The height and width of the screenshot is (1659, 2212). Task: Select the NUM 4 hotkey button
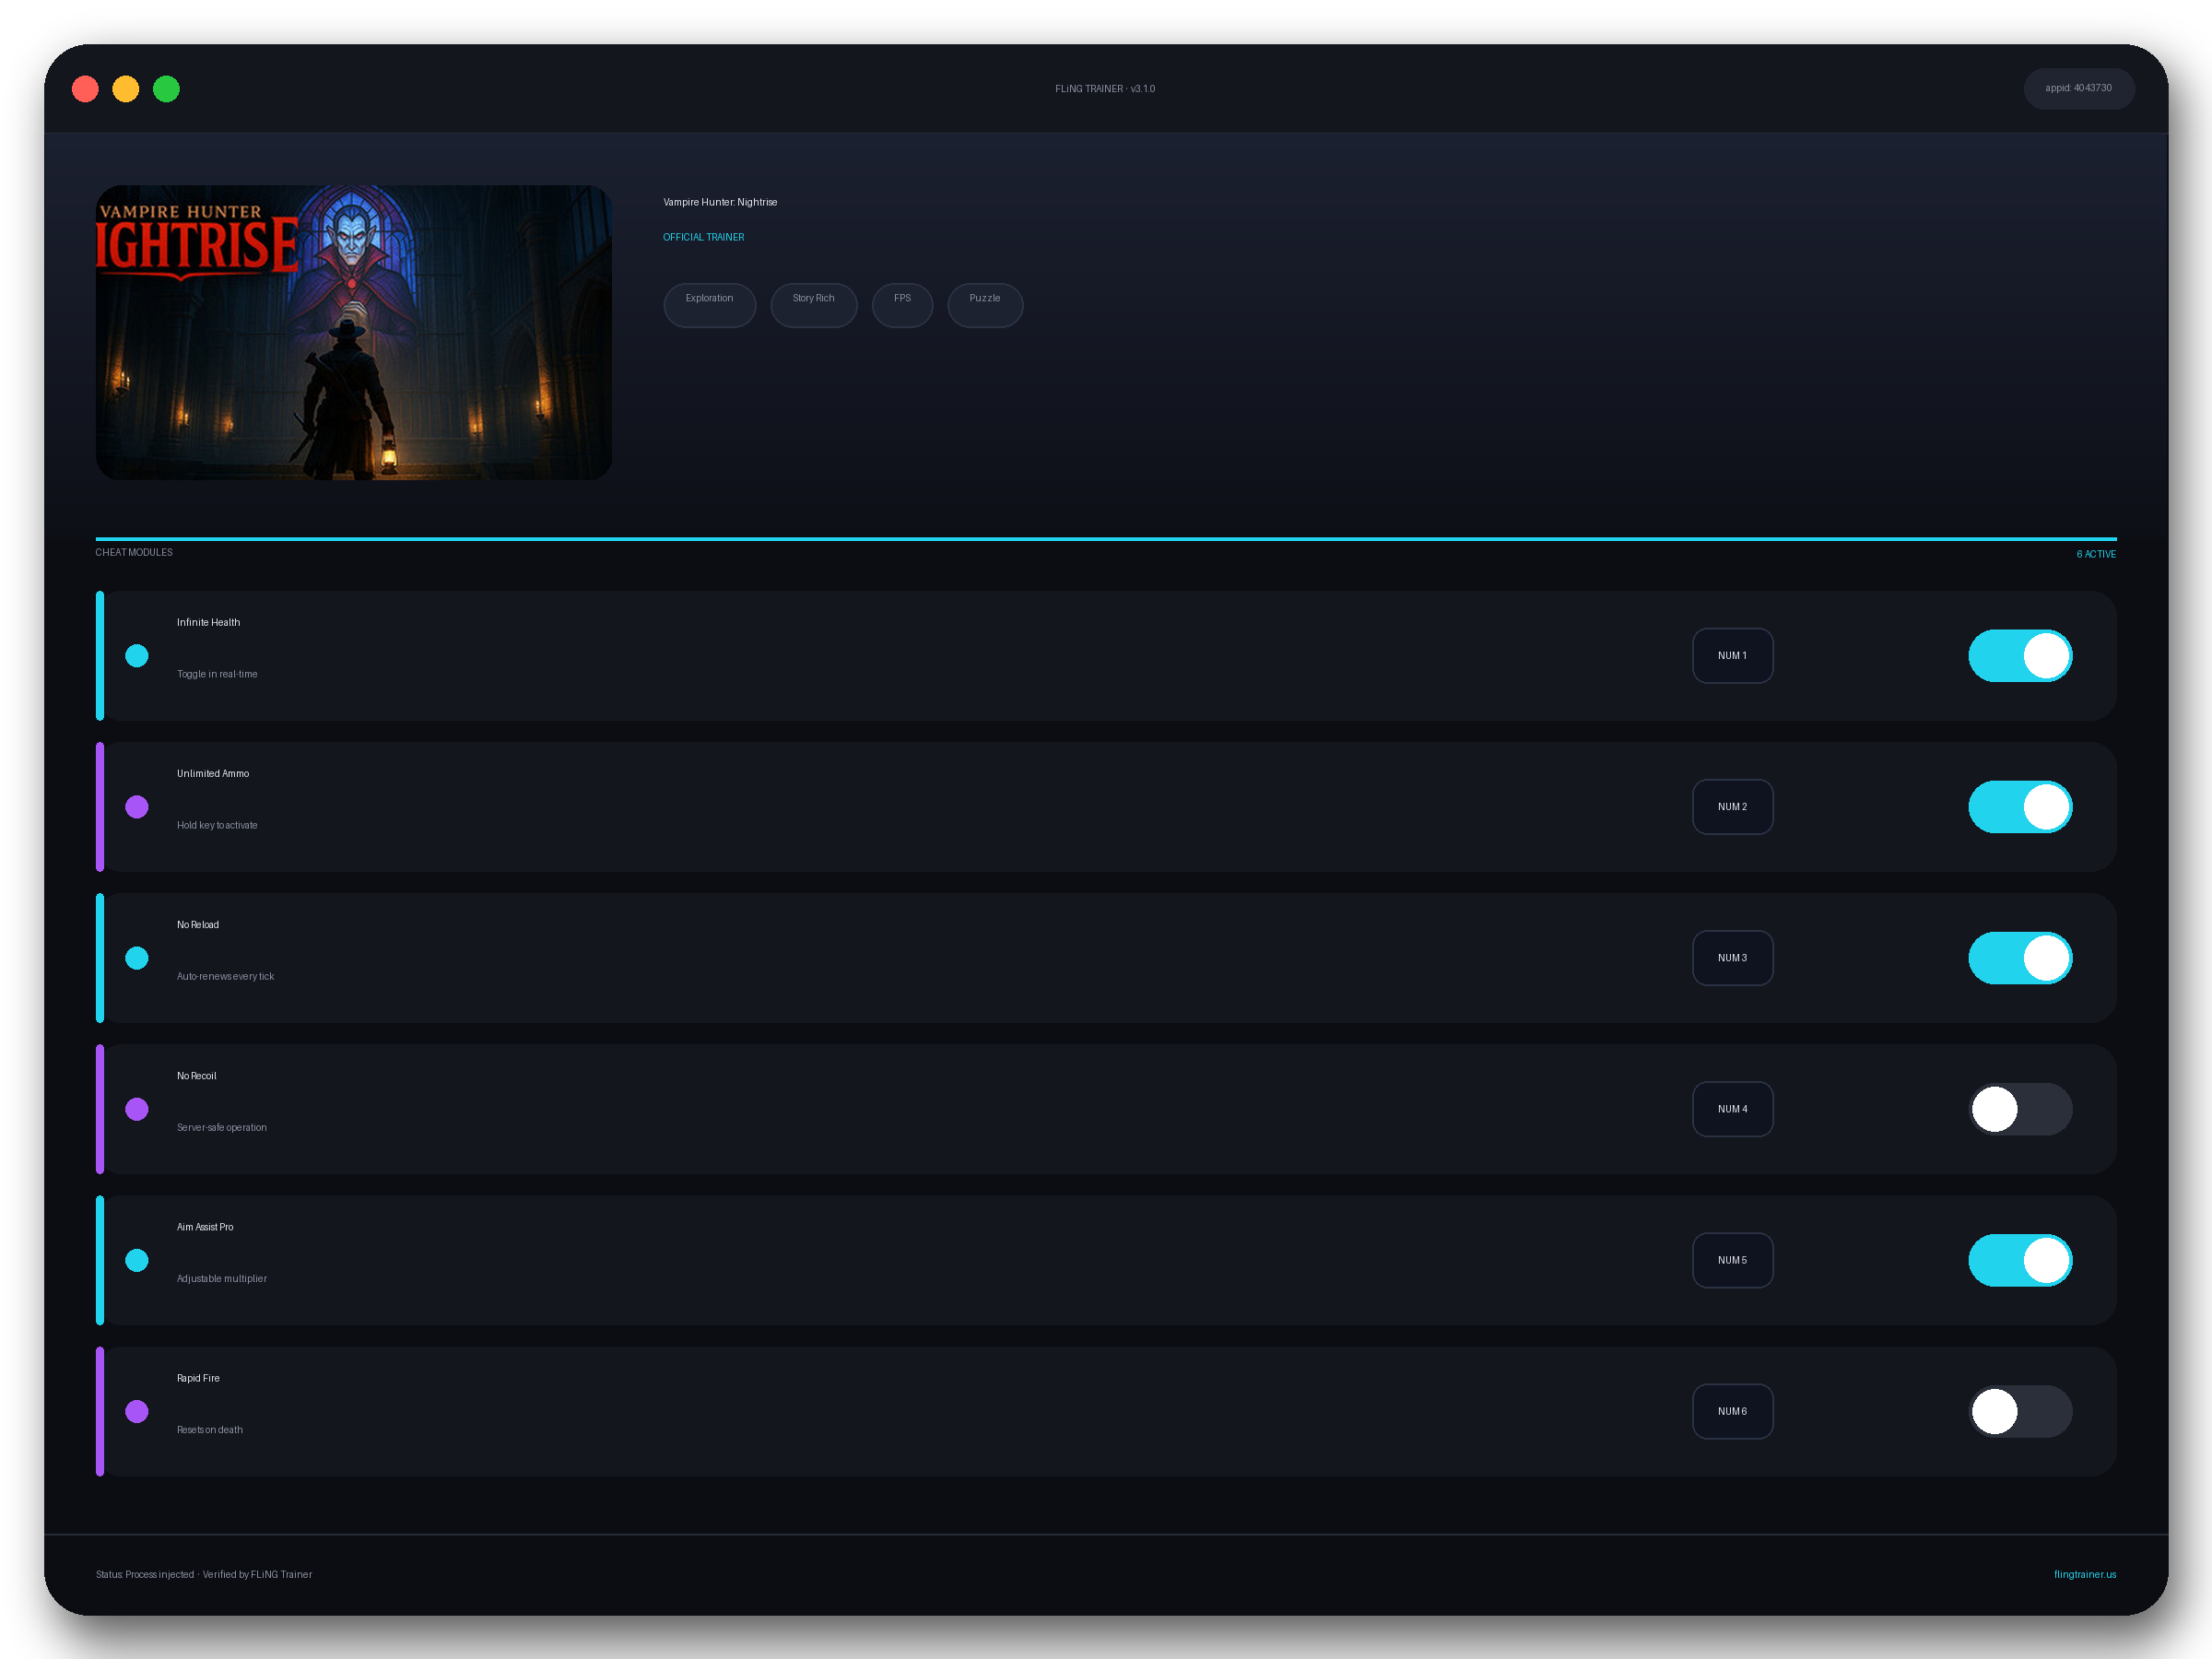tap(1732, 1109)
